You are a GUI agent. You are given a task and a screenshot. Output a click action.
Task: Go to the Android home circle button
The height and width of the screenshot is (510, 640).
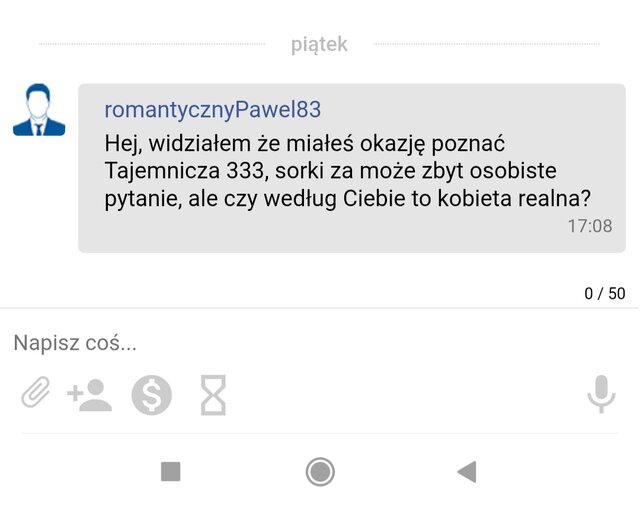pos(320,472)
